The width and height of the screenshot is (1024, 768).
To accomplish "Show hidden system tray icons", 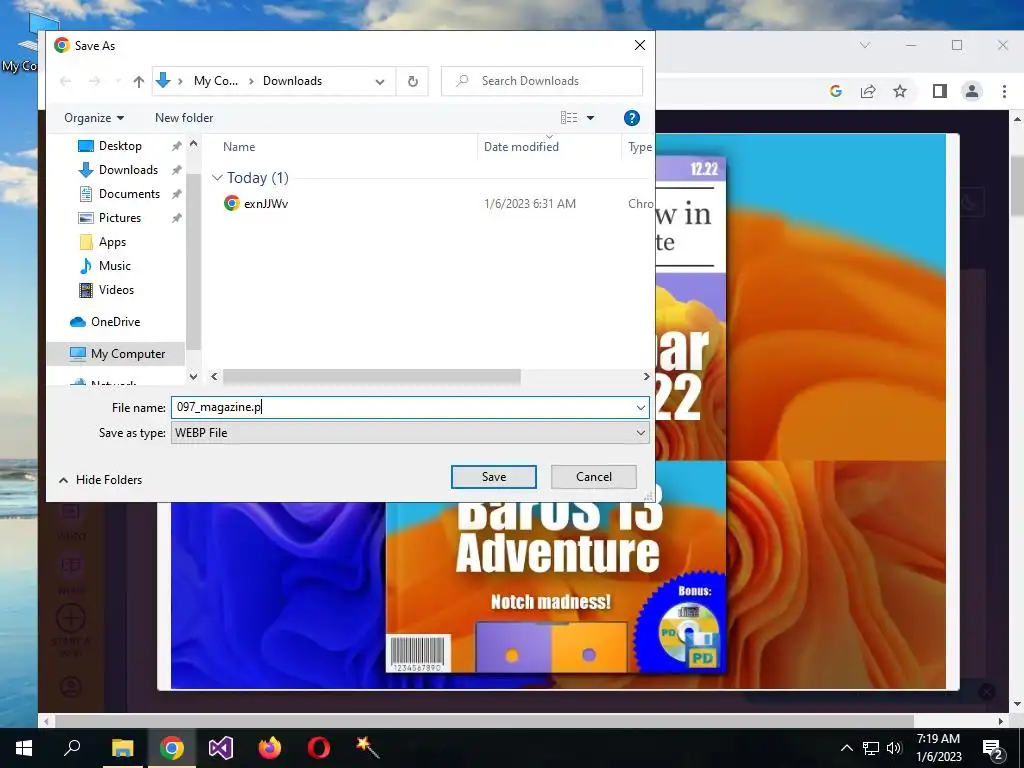I will 846,748.
